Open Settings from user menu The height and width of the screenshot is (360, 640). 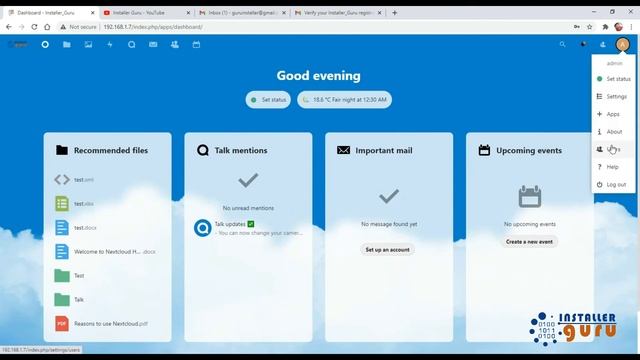613,96
